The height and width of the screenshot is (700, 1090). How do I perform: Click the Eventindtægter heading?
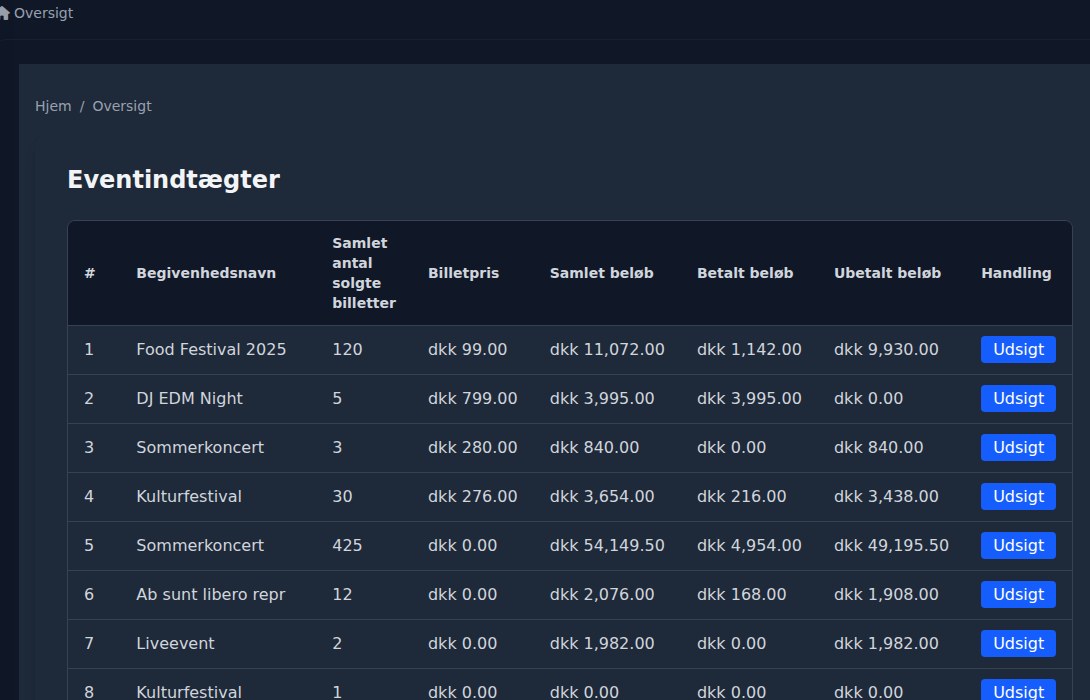[173, 180]
